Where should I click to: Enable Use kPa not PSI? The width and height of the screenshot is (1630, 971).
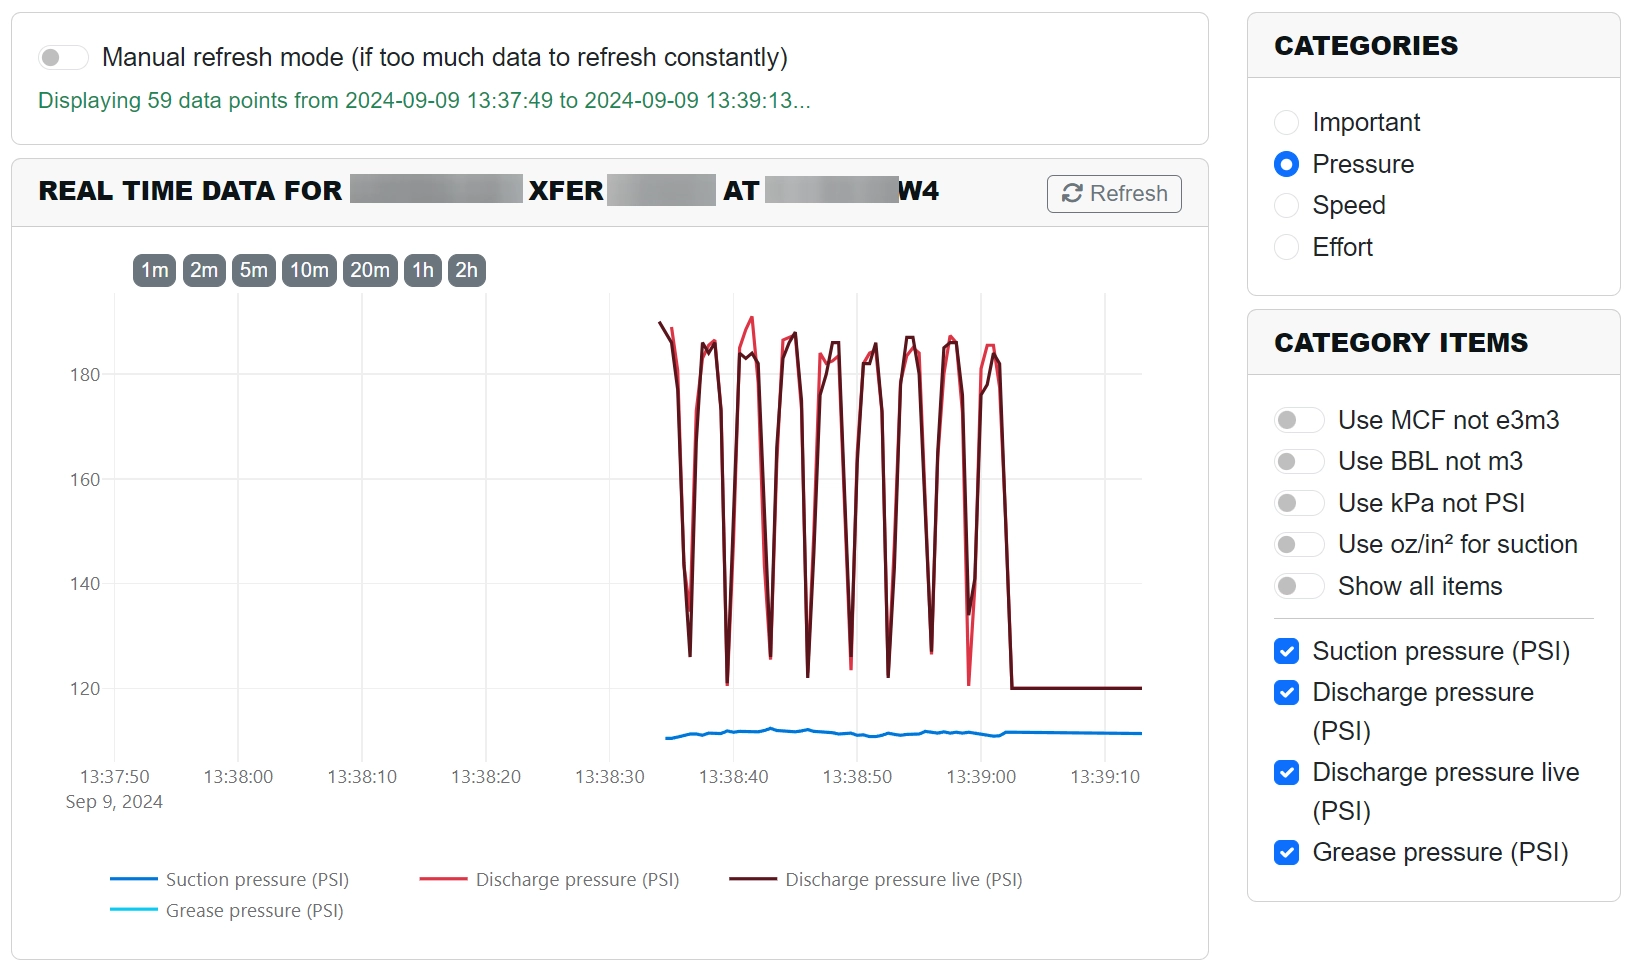click(x=1299, y=502)
